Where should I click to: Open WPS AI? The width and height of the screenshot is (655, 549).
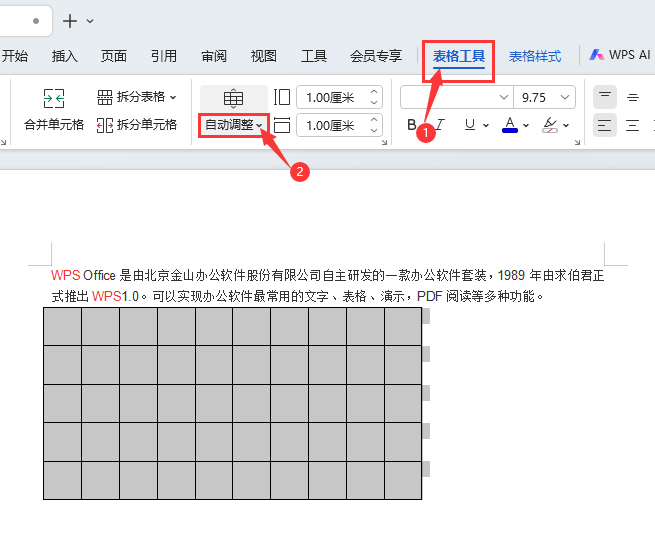point(619,55)
